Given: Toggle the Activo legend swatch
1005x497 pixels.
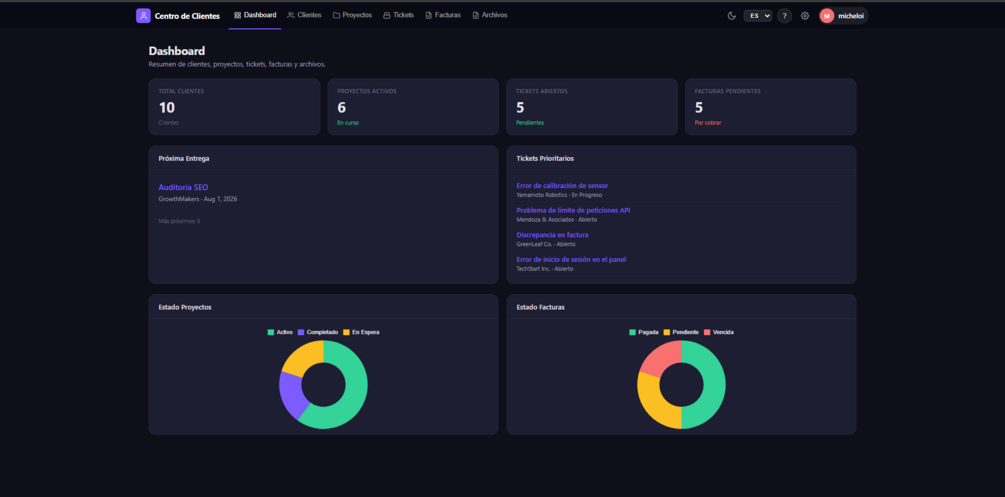Looking at the screenshot, I should (270, 332).
